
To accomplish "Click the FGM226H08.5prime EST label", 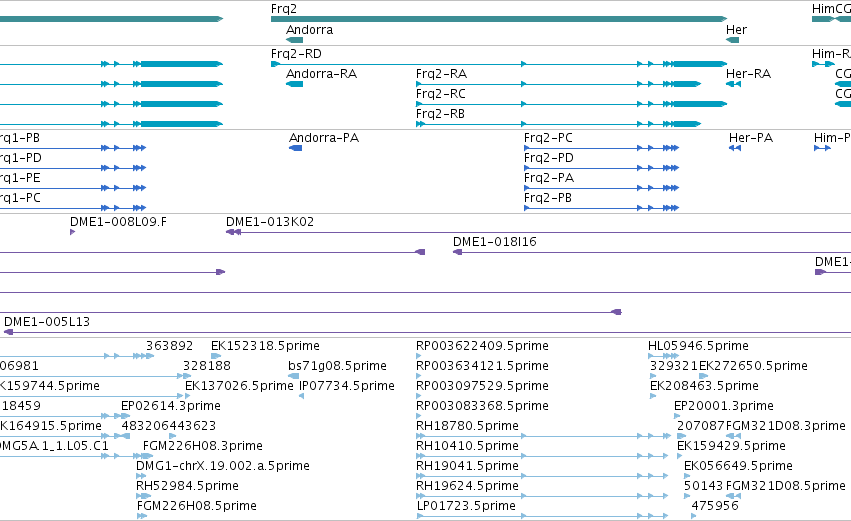I will pos(196,506).
